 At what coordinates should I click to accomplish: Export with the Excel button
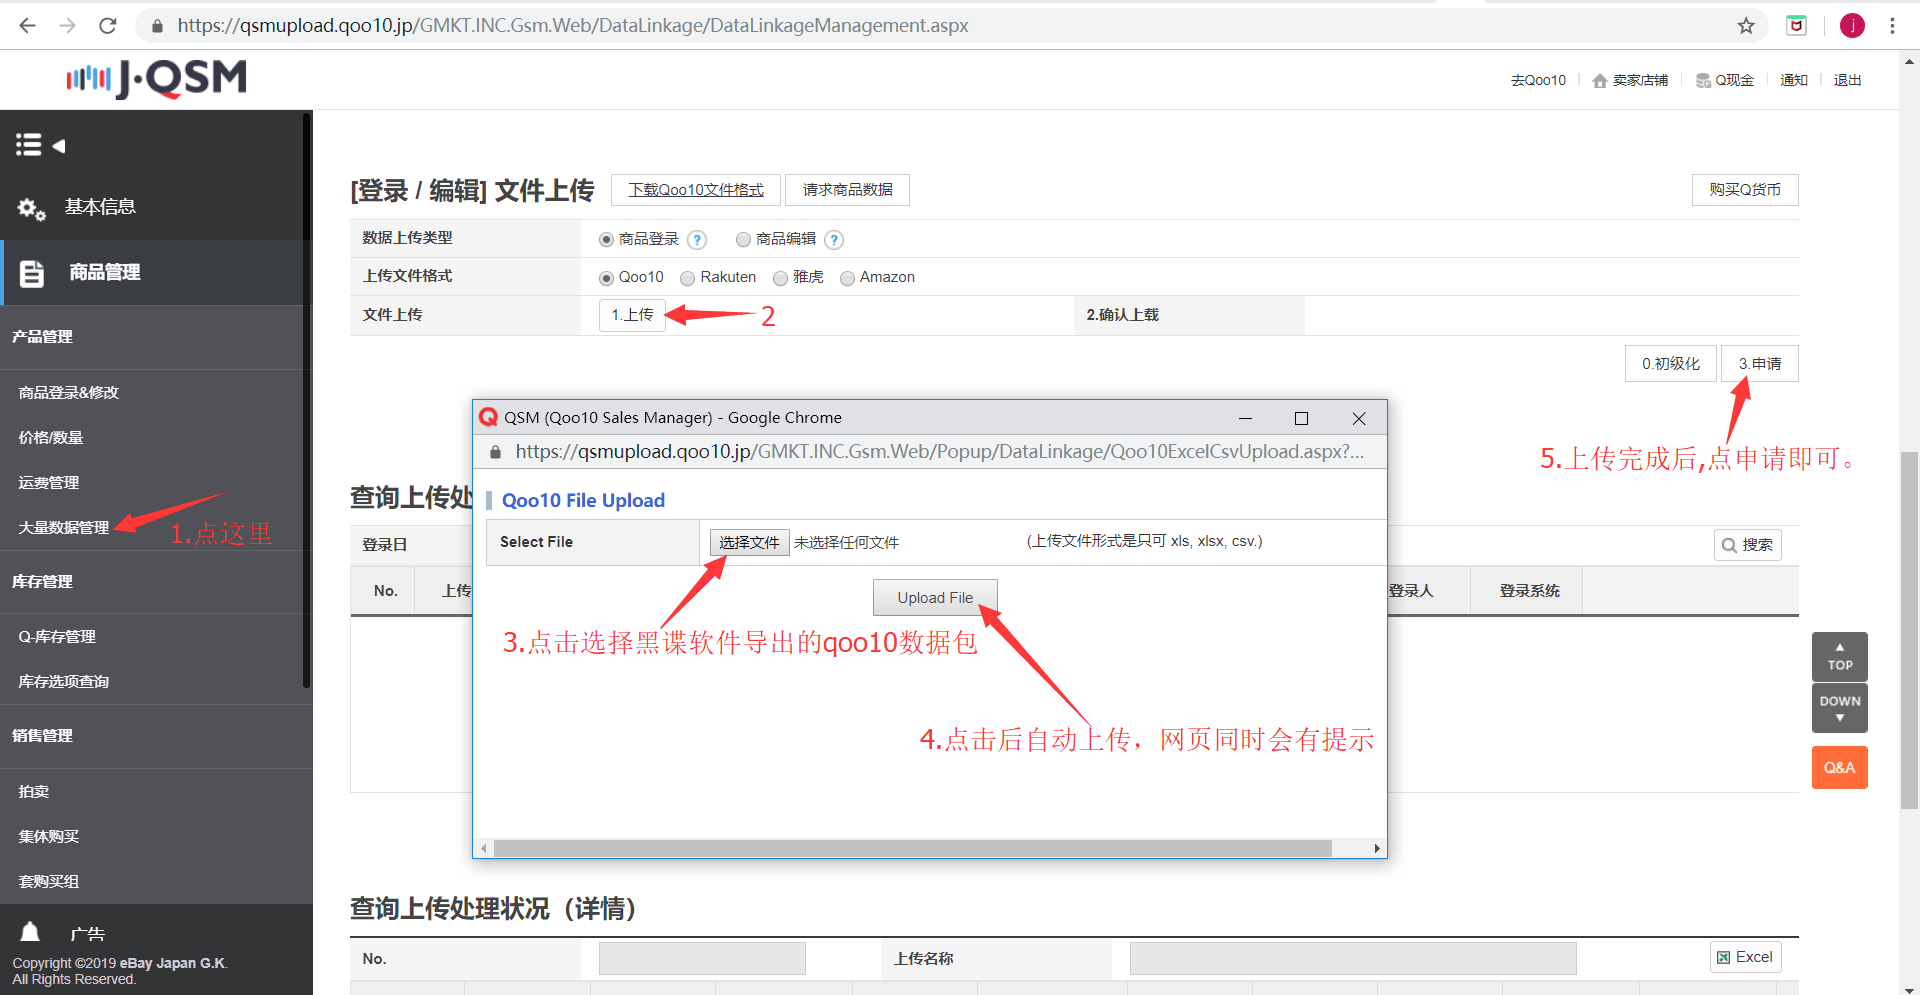1745,957
